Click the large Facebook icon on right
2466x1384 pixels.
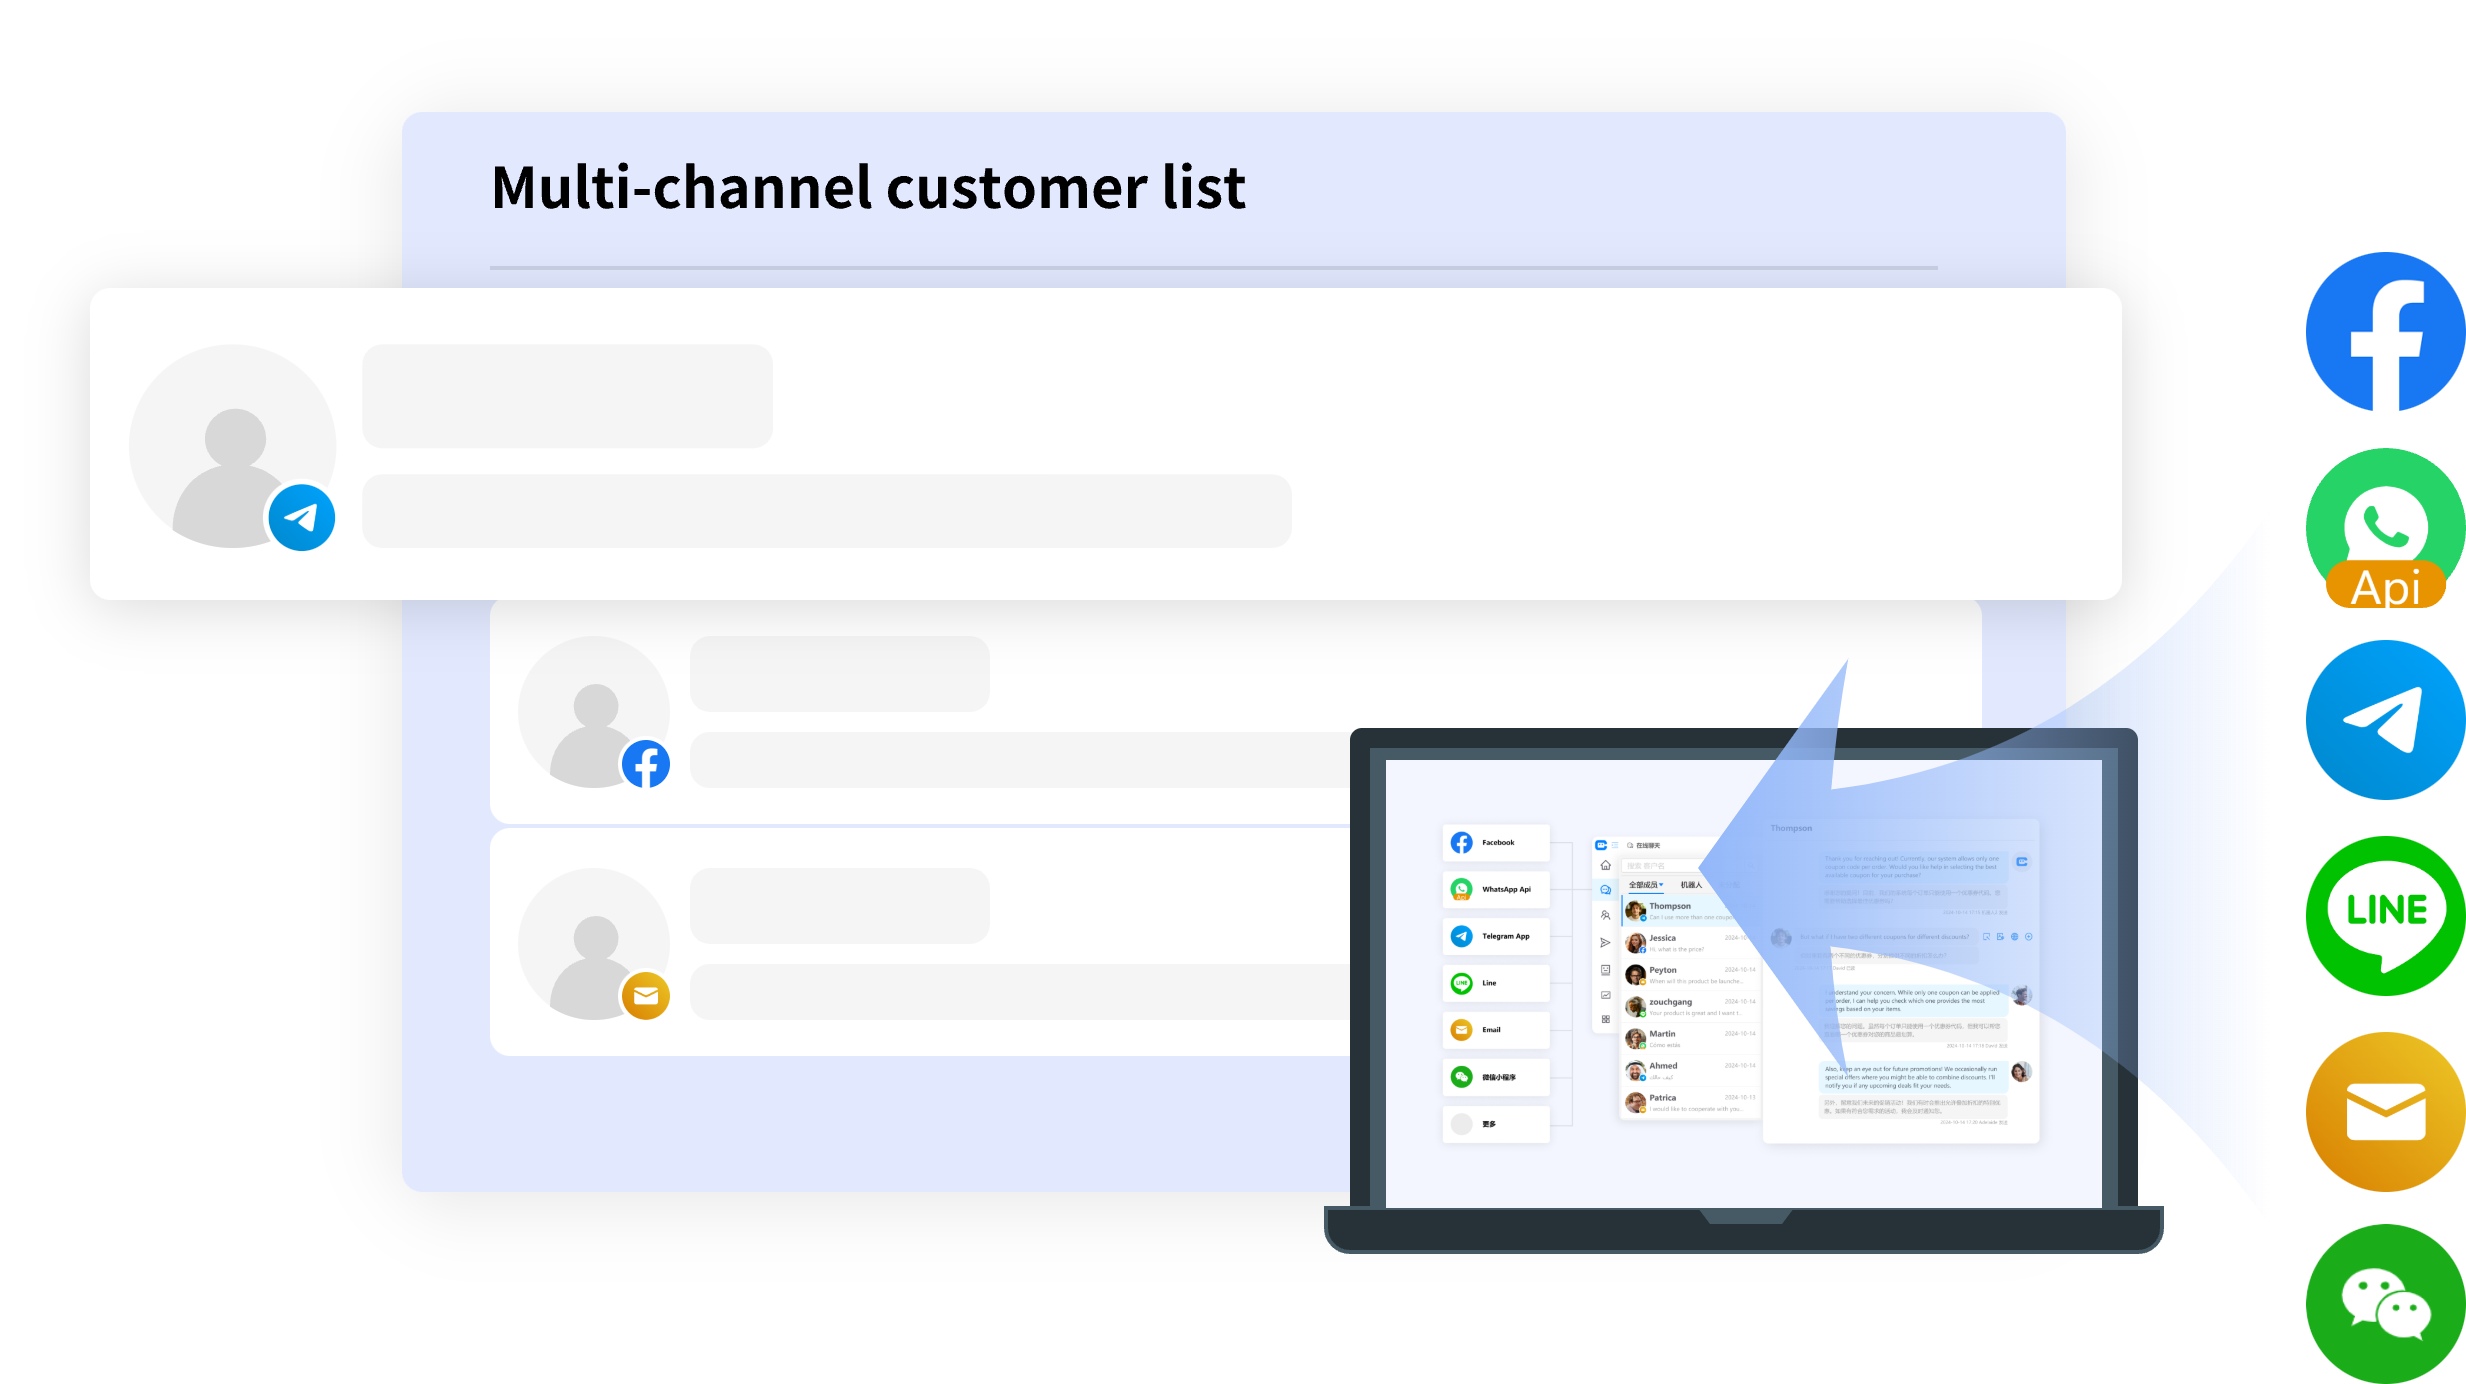point(2385,332)
